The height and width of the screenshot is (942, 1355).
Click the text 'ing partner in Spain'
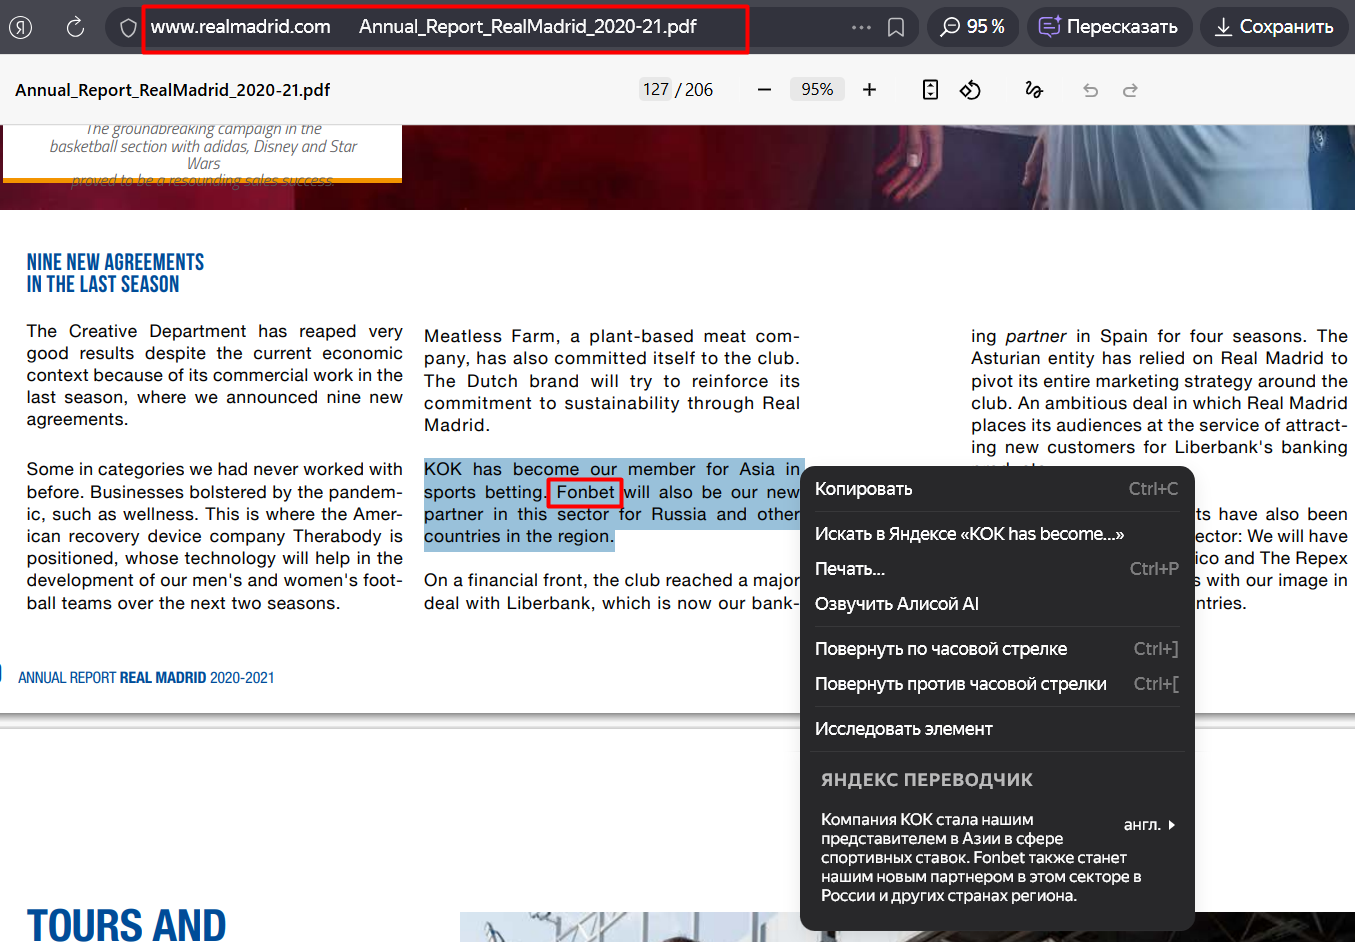(x=1065, y=336)
